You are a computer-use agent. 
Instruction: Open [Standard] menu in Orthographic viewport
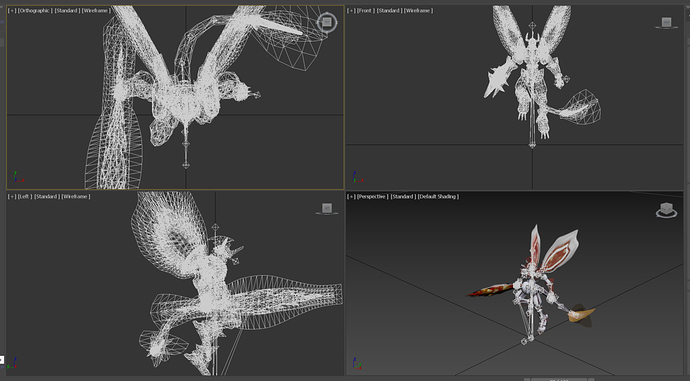click(x=67, y=11)
